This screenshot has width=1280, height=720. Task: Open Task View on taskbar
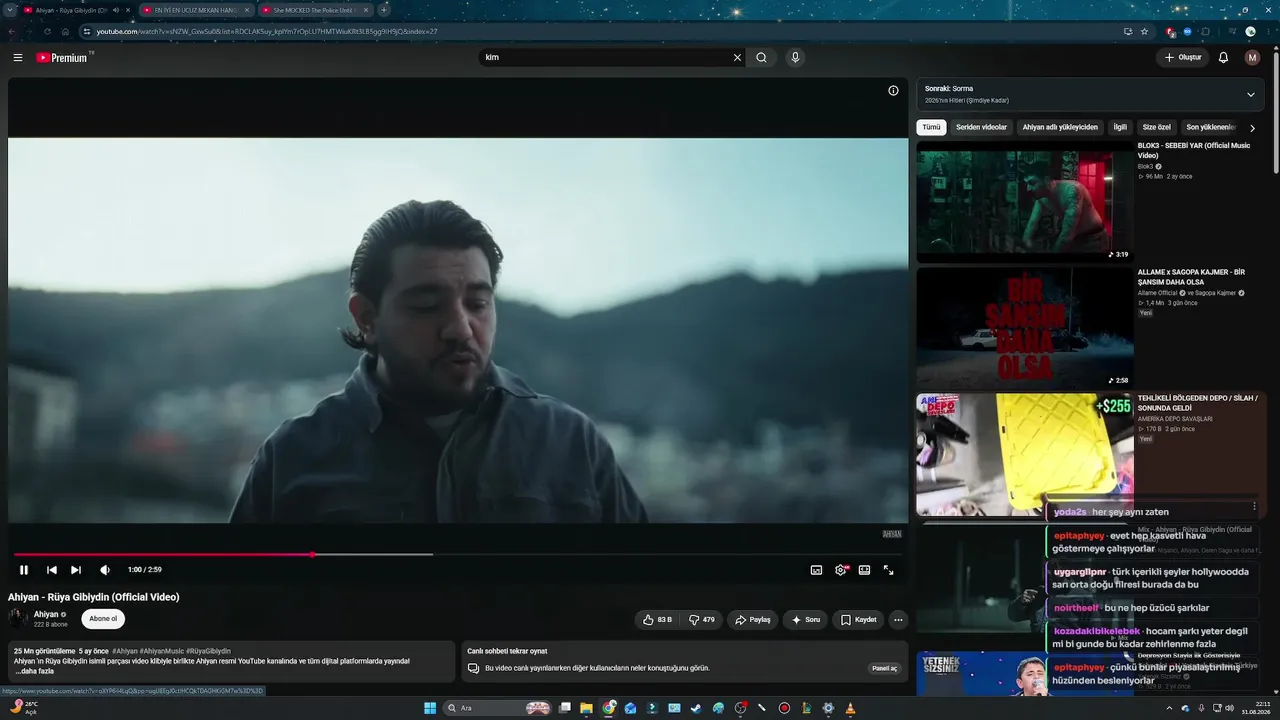coord(564,708)
